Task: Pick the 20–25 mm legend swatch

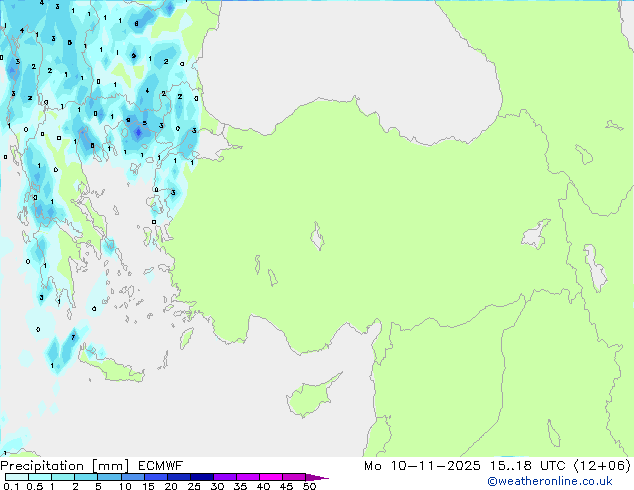Action: point(179,477)
